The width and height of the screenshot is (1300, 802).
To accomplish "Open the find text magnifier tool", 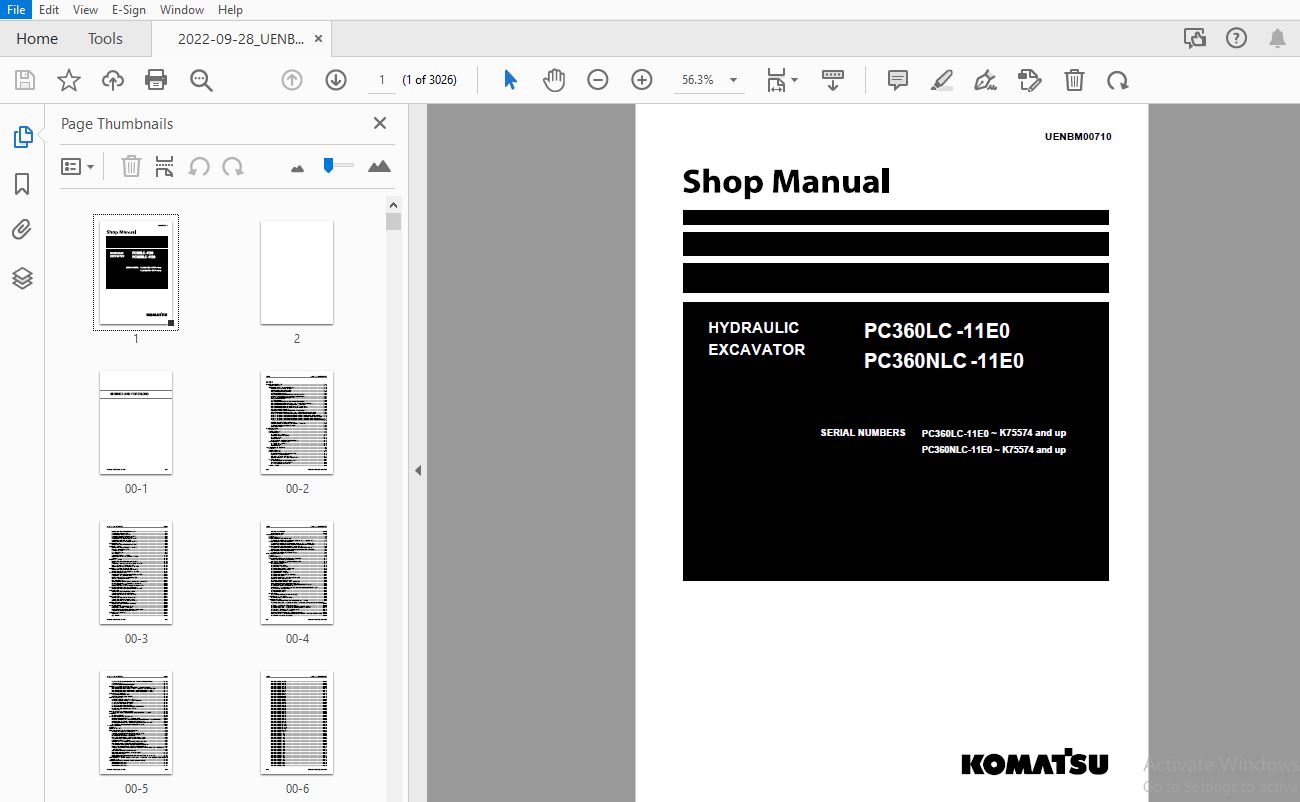I will 201,80.
